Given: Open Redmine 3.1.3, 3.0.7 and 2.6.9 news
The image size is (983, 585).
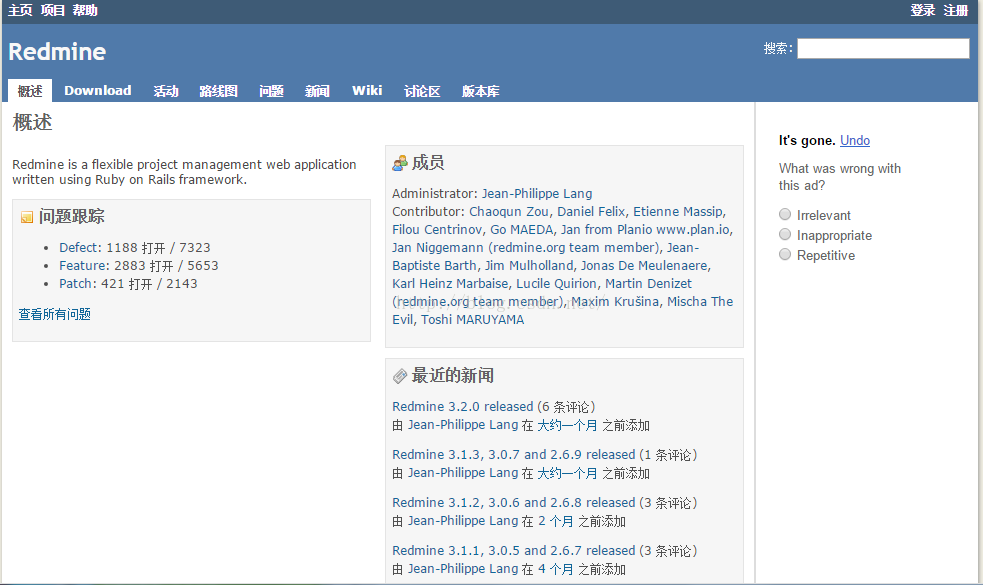Looking at the screenshot, I should tap(514, 455).
